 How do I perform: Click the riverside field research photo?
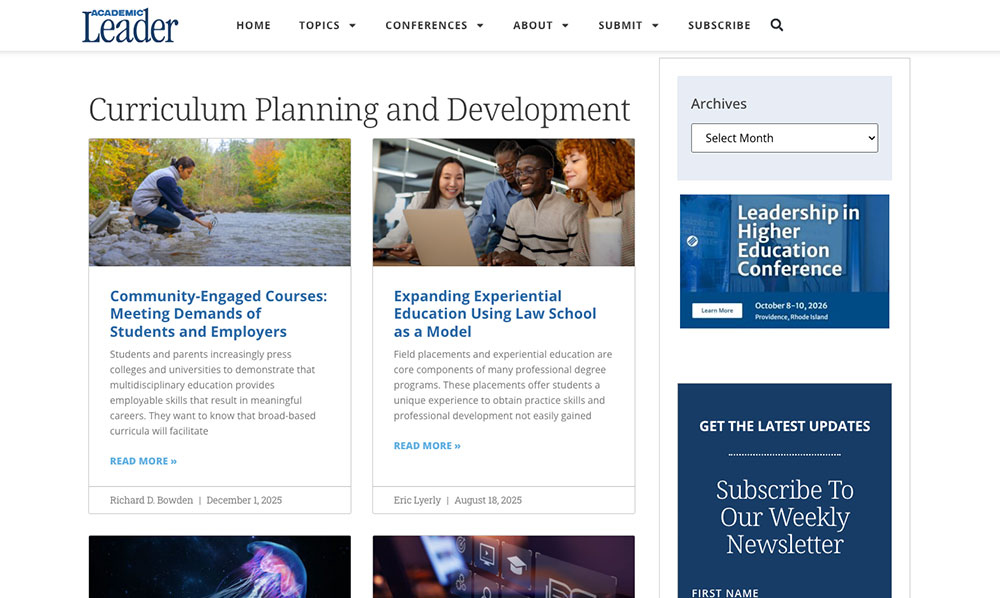219,202
